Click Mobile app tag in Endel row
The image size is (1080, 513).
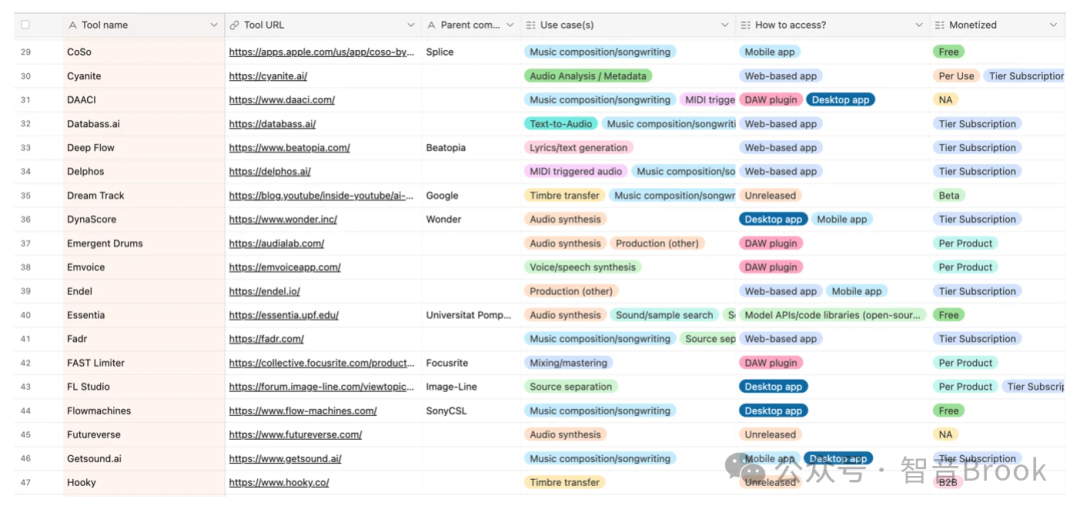[x=856, y=291]
